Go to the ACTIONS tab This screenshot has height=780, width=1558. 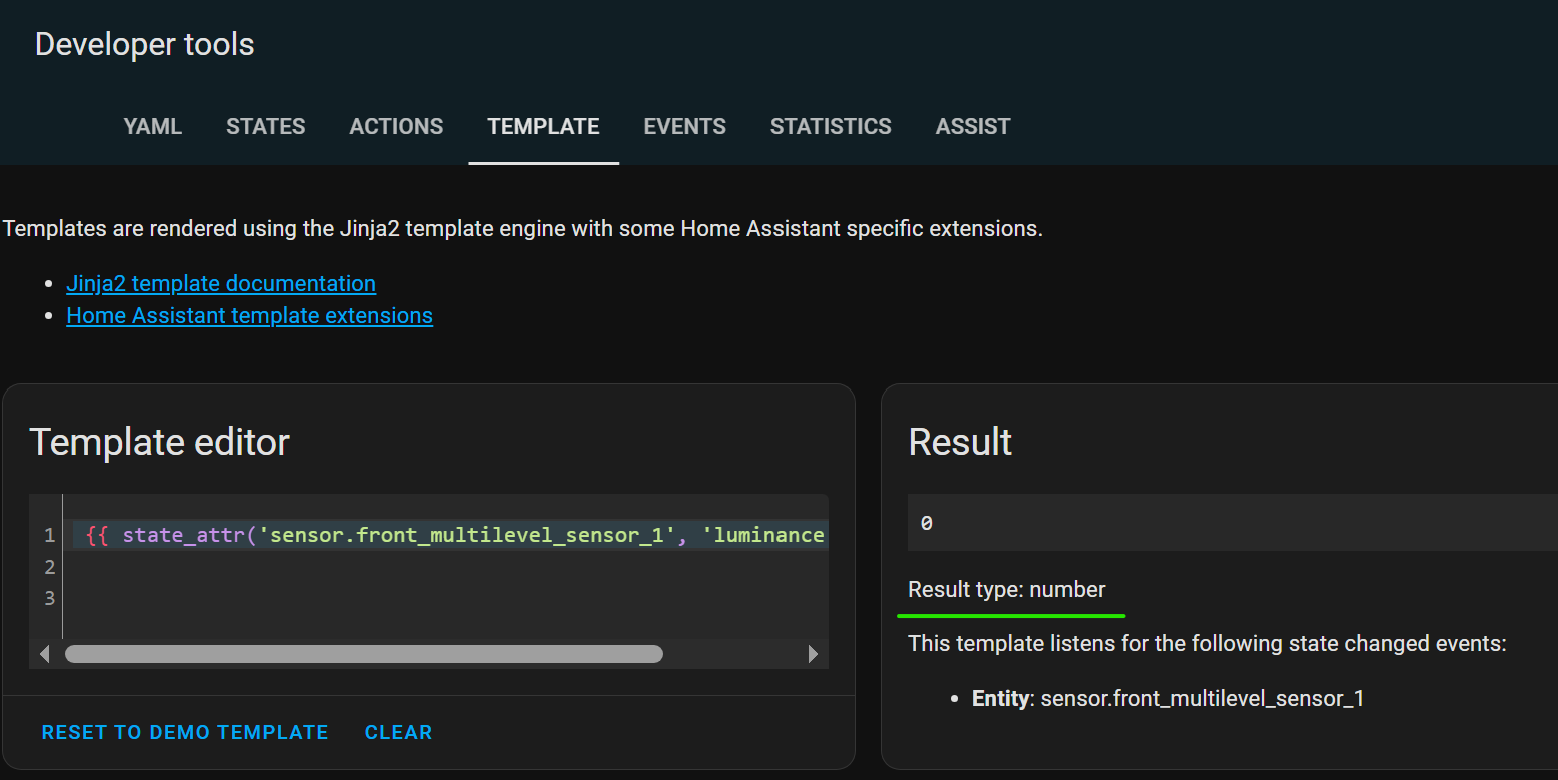coord(396,127)
